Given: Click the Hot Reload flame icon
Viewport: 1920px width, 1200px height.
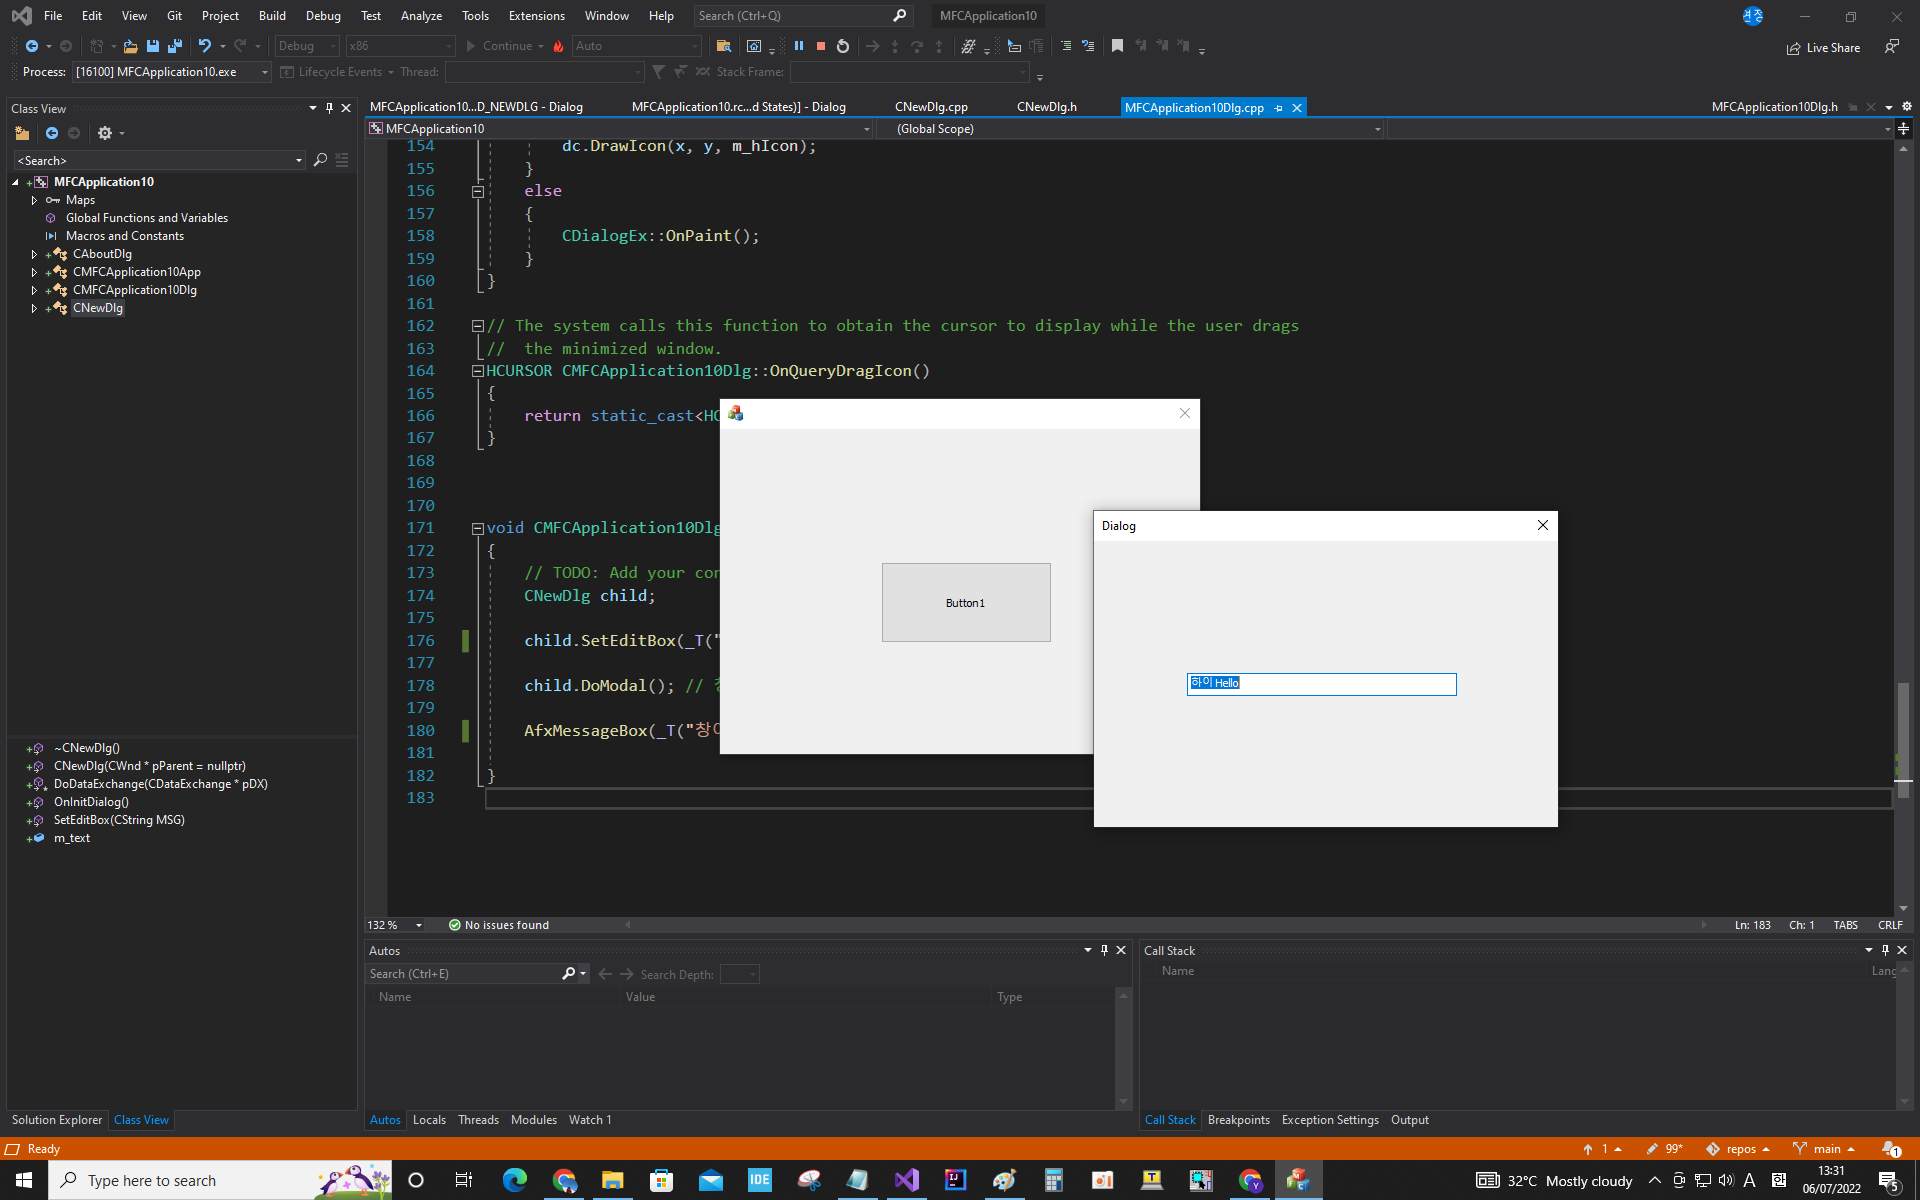Looking at the screenshot, I should pyautogui.click(x=559, y=46).
